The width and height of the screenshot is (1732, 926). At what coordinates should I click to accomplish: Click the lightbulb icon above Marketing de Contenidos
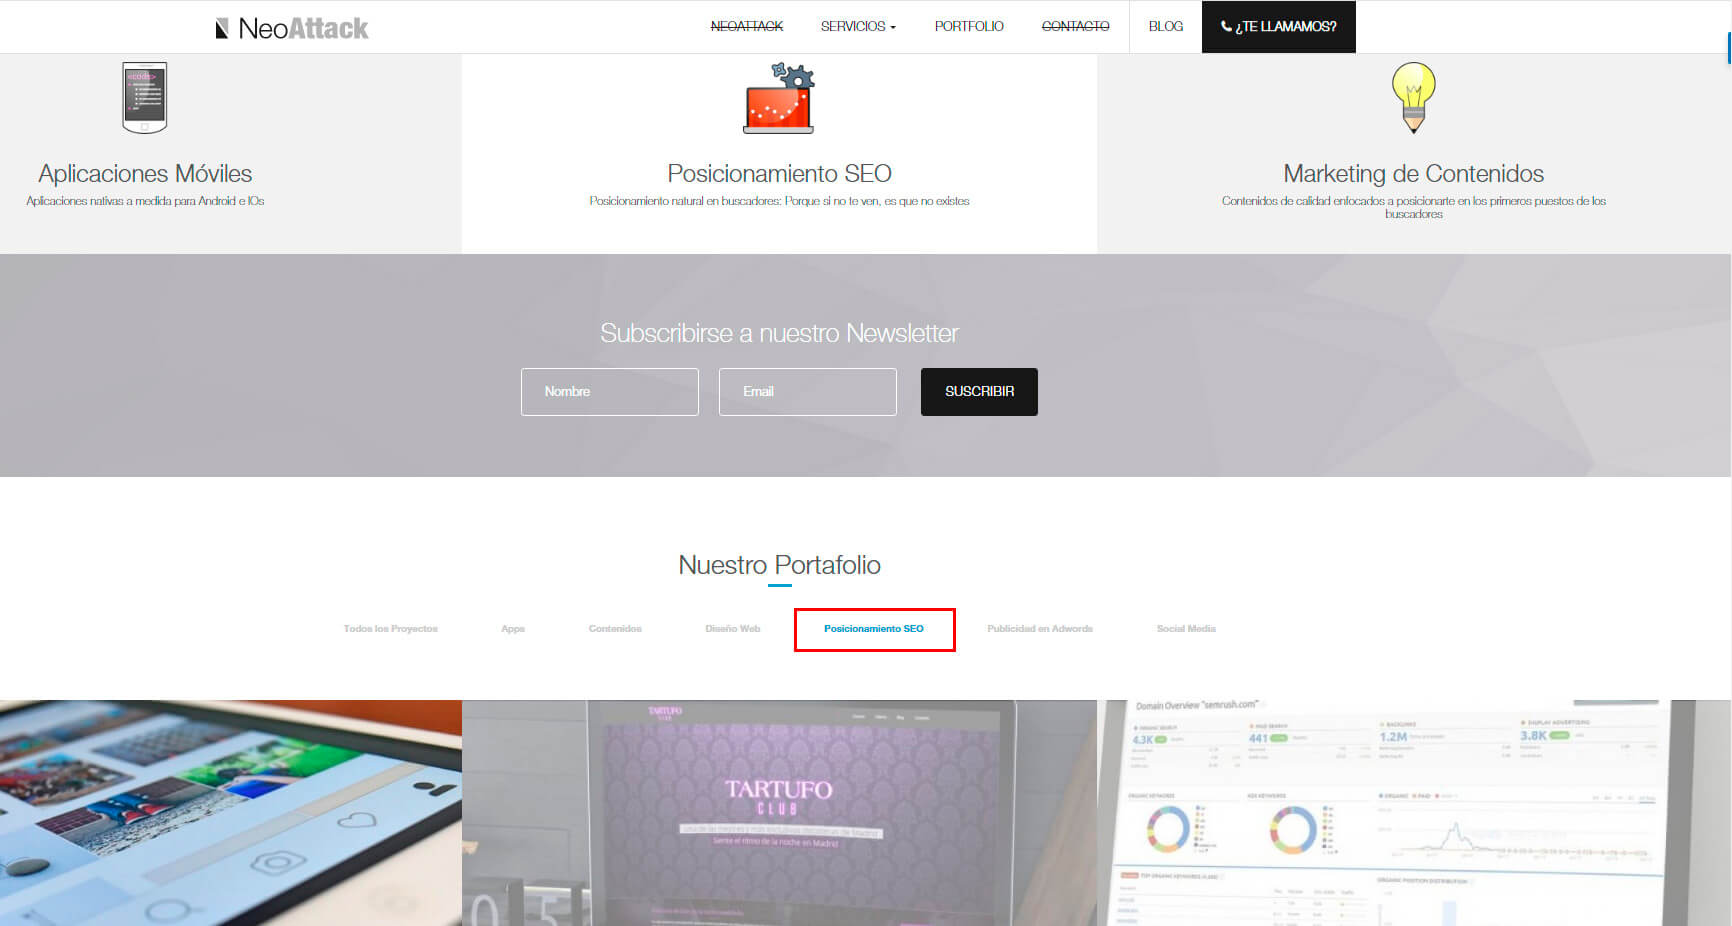pyautogui.click(x=1413, y=98)
